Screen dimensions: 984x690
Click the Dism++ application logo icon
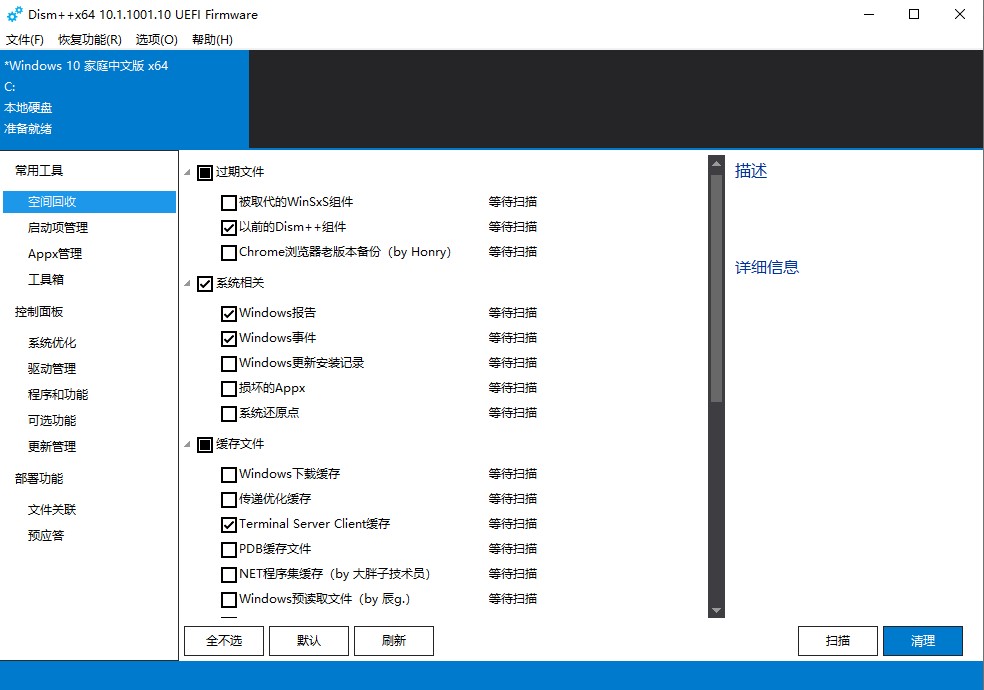click(x=13, y=14)
